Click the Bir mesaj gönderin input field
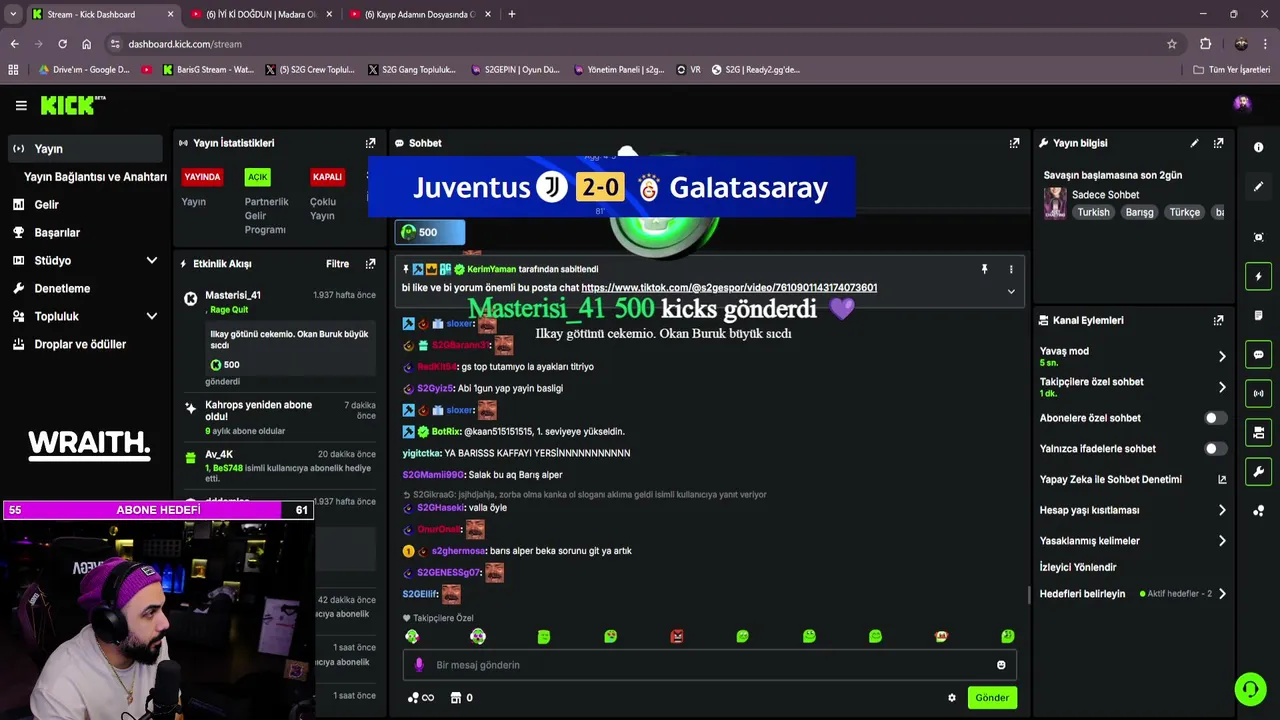This screenshot has height=720, width=1280. (x=710, y=665)
